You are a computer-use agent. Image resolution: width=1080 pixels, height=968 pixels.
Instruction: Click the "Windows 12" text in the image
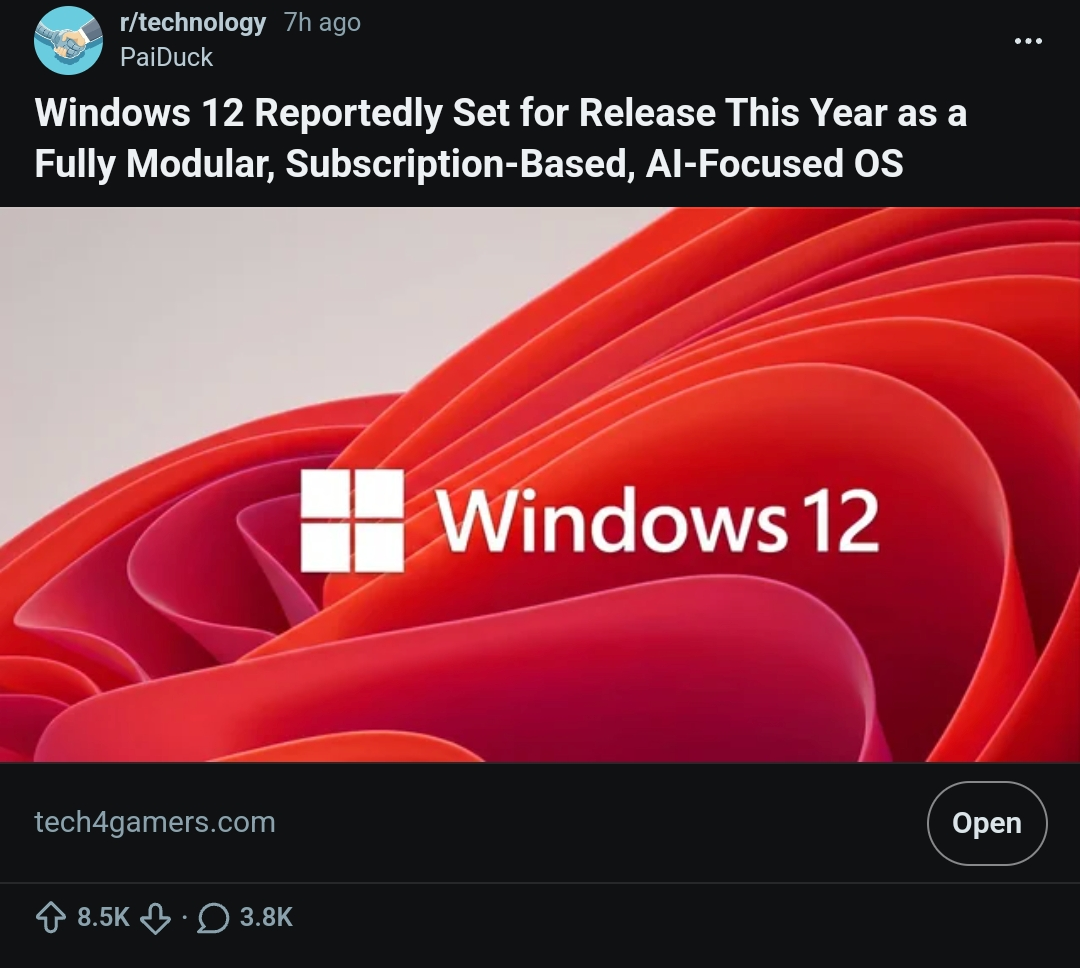(657, 522)
